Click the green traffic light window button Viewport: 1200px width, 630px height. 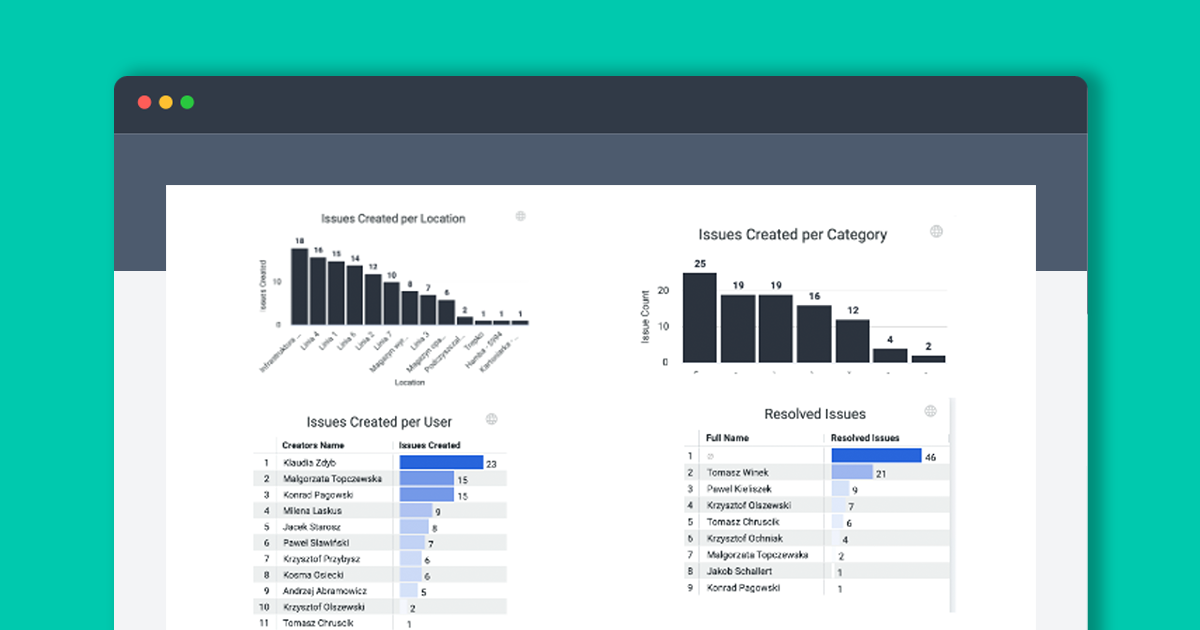point(187,101)
